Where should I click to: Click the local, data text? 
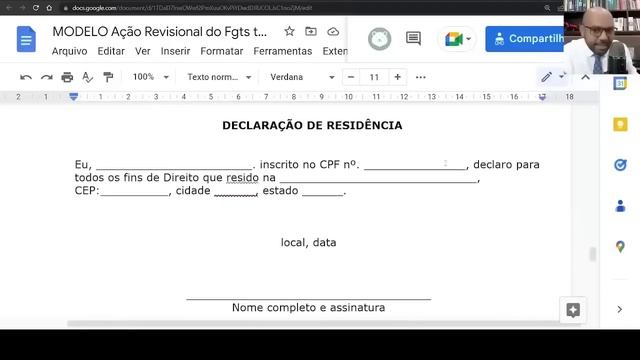click(309, 242)
